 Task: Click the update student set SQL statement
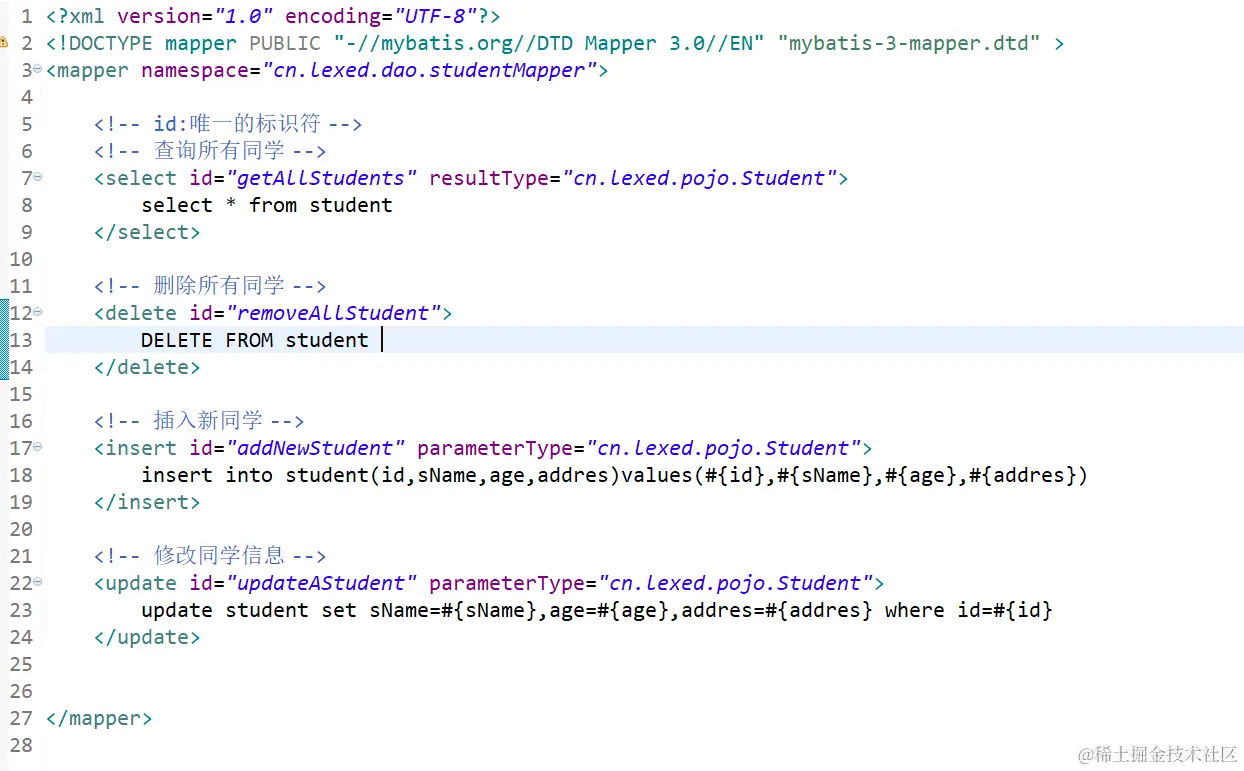[x=597, y=610]
